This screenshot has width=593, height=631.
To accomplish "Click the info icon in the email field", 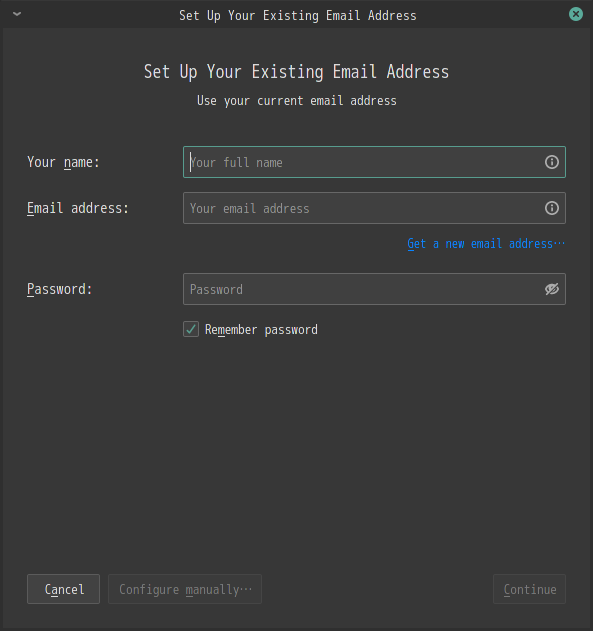I will tap(552, 208).
